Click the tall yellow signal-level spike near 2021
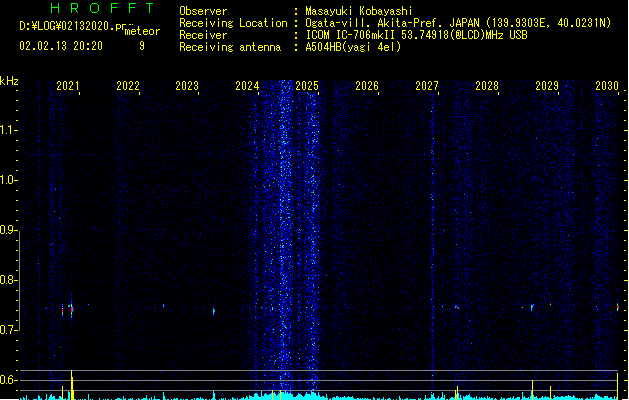Viewport: 629px width, 400px height. click(x=72, y=385)
